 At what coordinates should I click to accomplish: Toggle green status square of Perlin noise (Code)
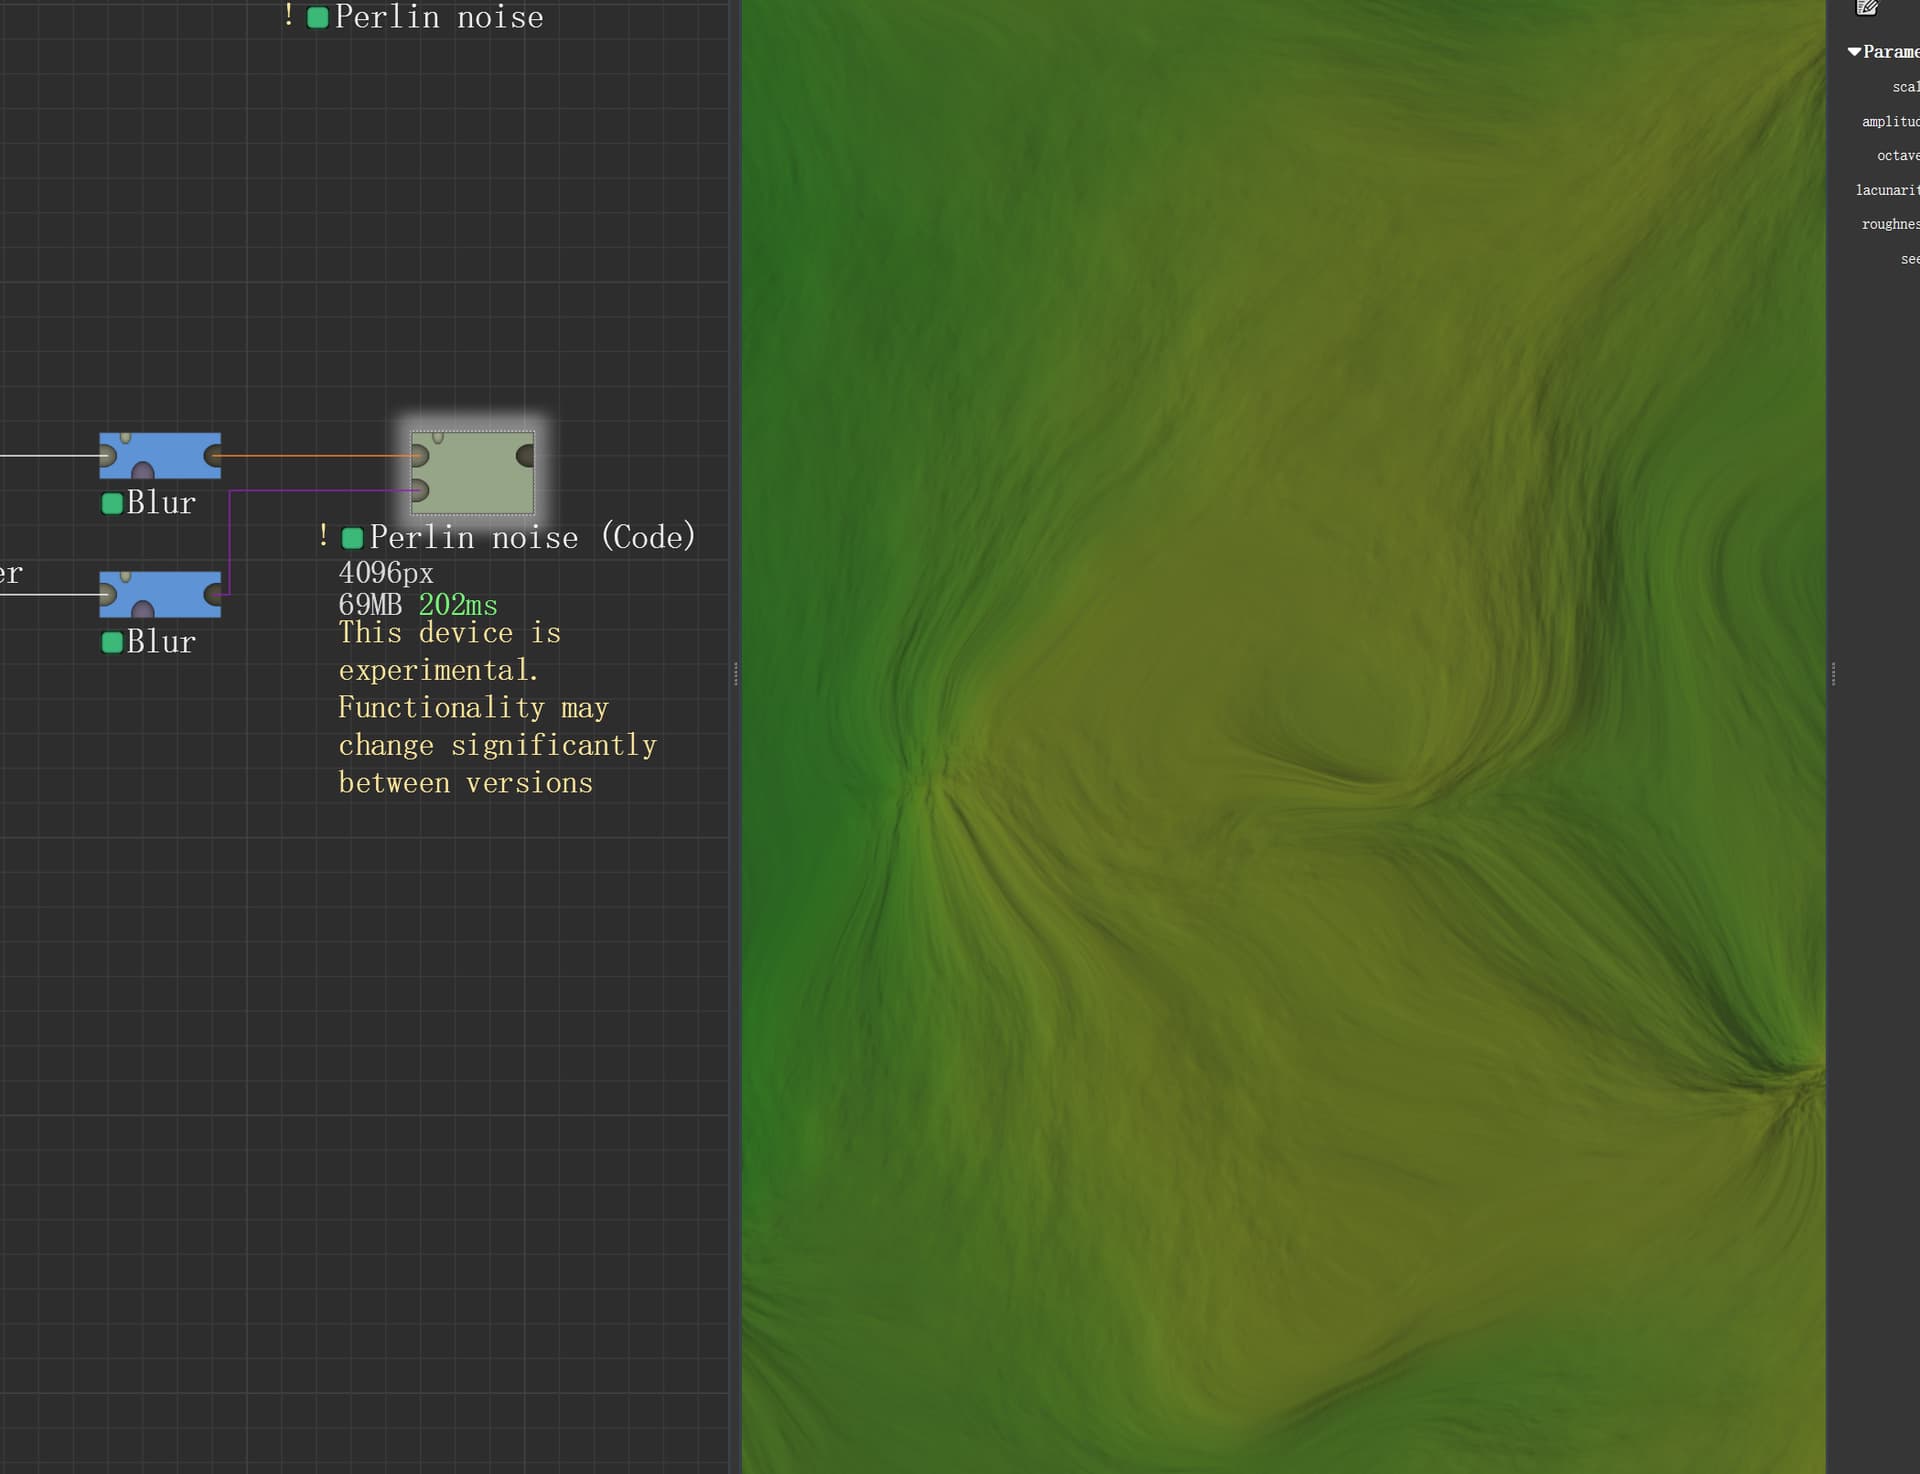(x=352, y=539)
